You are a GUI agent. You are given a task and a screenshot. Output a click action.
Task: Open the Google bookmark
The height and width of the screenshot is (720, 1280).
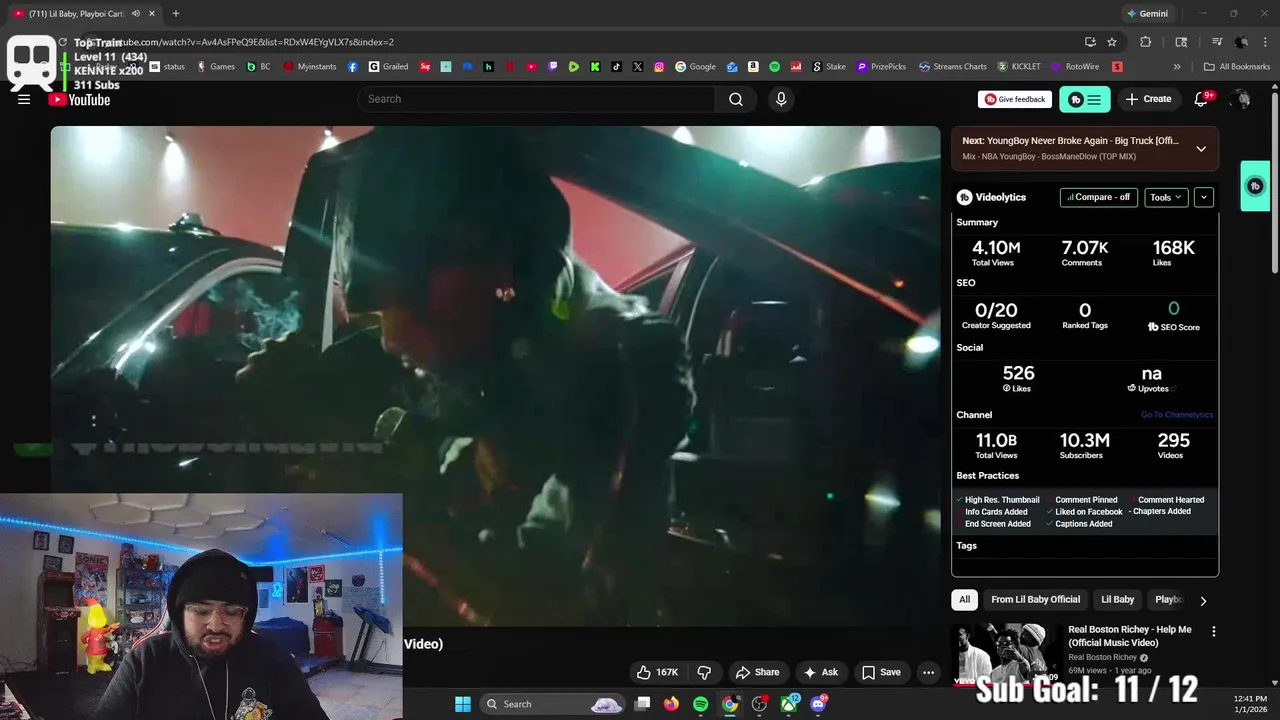coord(695,67)
